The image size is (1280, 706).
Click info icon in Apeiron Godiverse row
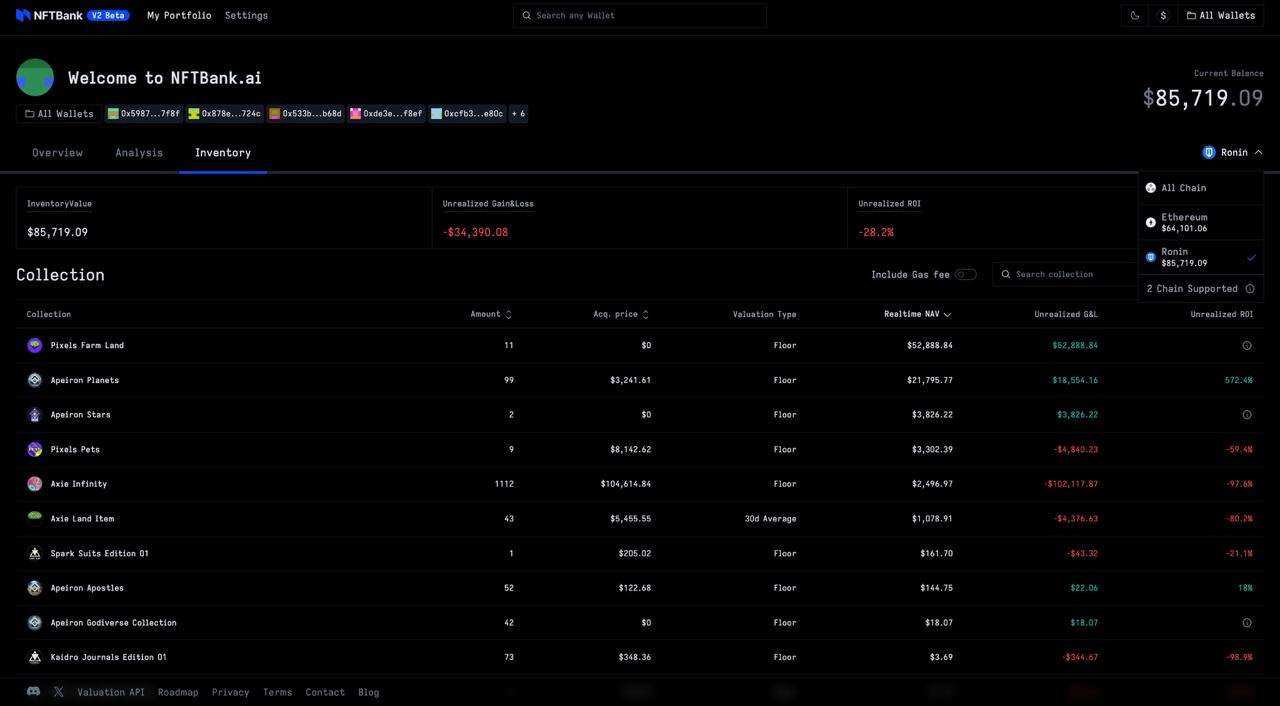click(x=1247, y=622)
